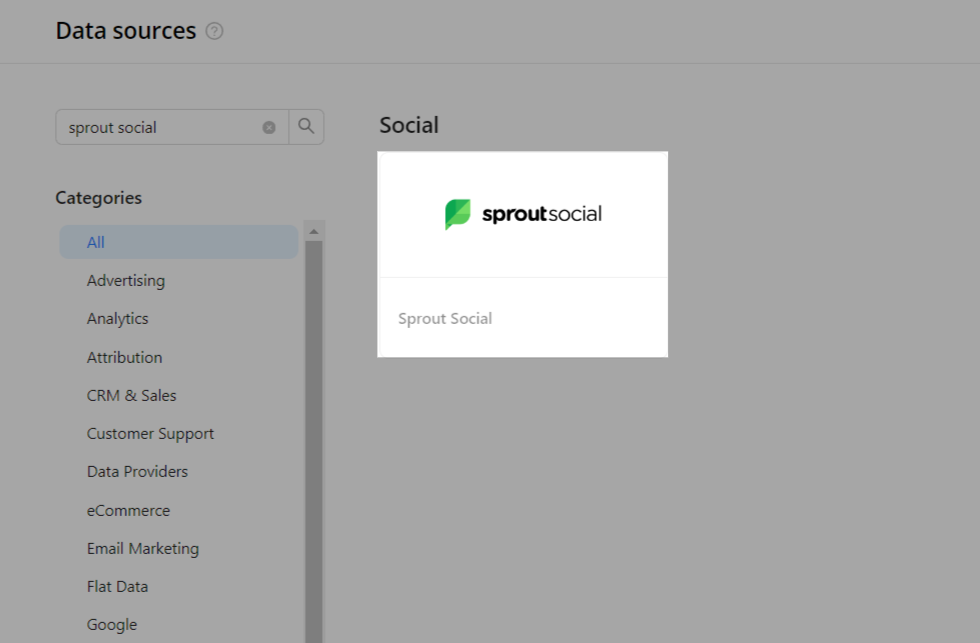The height and width of the screenshot is (643, 980).
Task: Clear the search field text
Action: (x=269, y=127)
